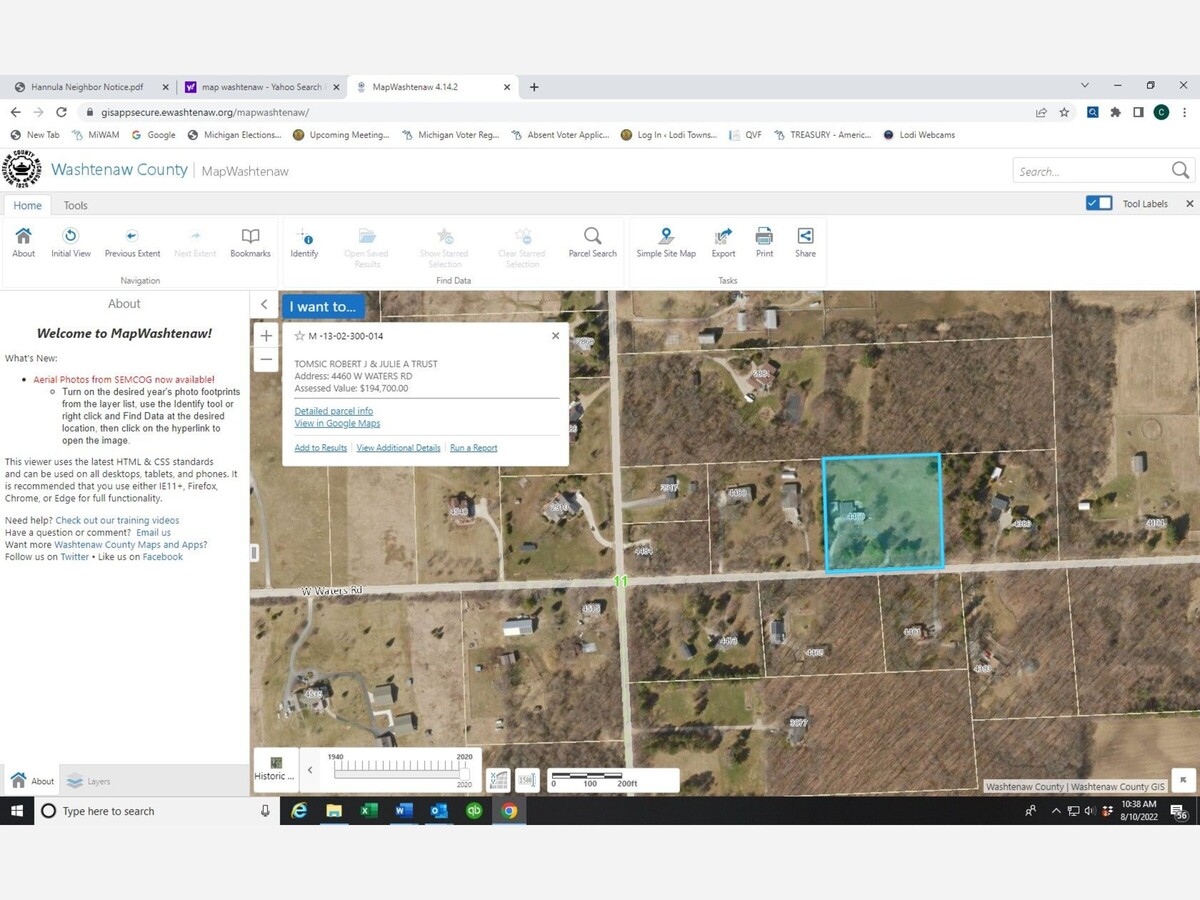Collapse the historic imagery time slider
1200x900 pixels.
310,770
